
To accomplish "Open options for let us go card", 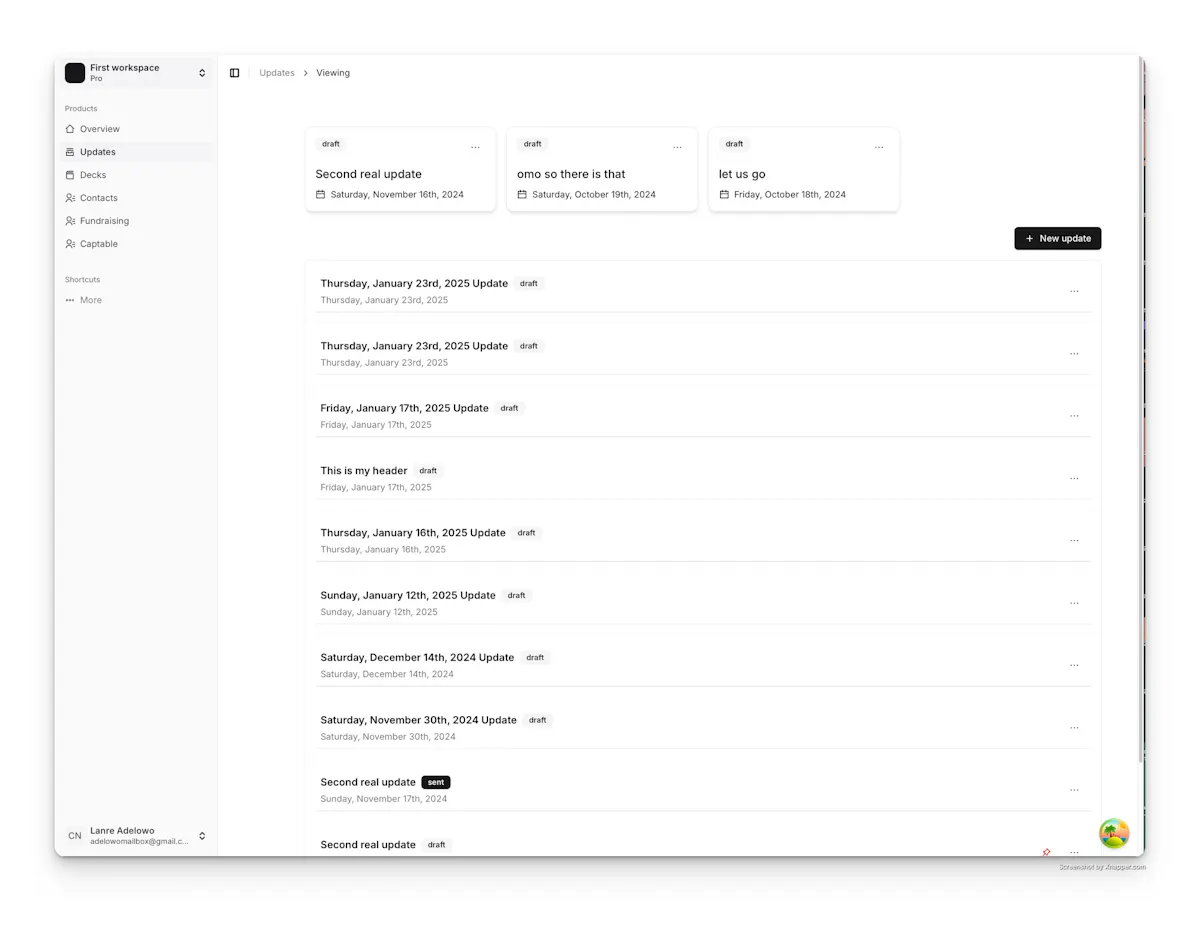I will tap(879, 148).
